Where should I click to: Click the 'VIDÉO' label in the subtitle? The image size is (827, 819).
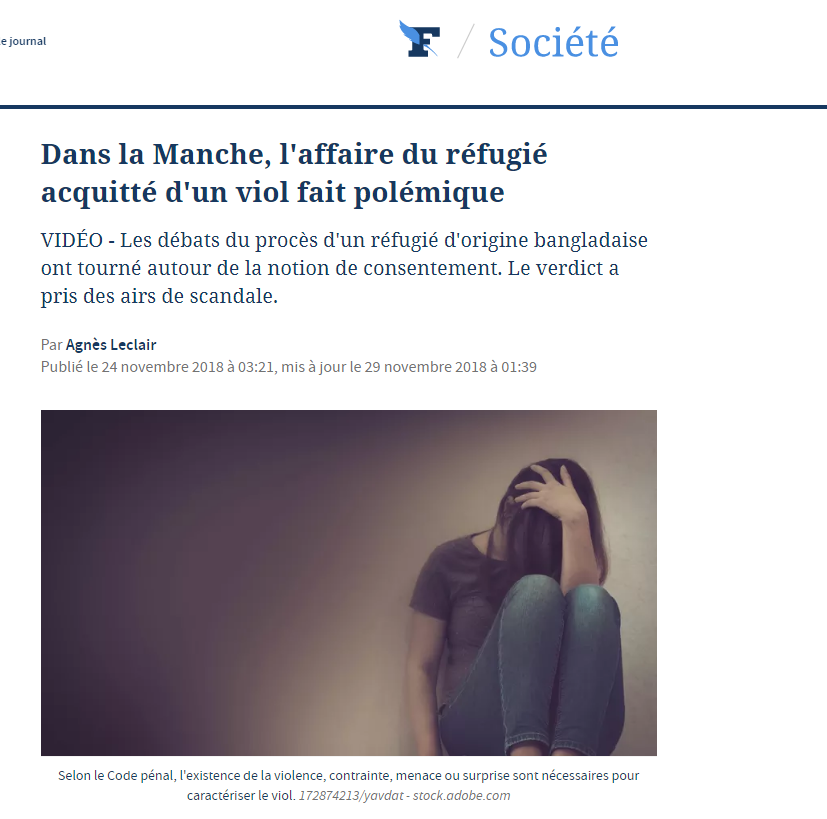pyautogui.click(x=72, y=240)
